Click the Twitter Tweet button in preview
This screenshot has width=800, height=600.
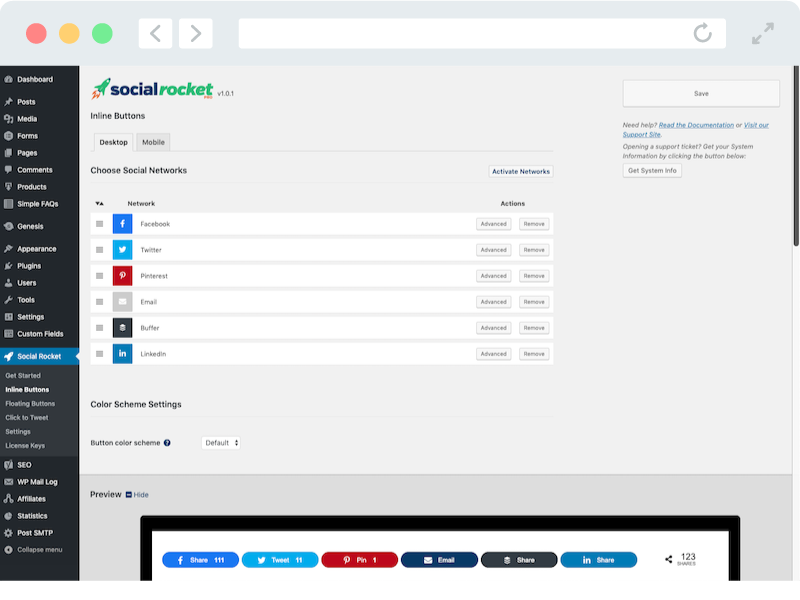pos(280,560)
